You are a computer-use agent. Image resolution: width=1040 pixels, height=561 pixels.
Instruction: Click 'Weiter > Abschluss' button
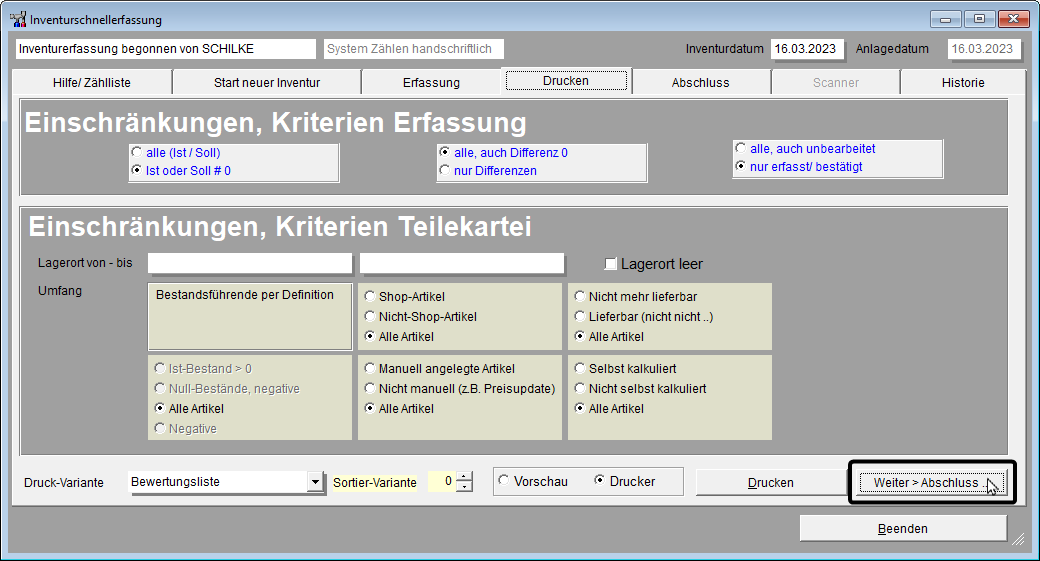tap(932, 483)
